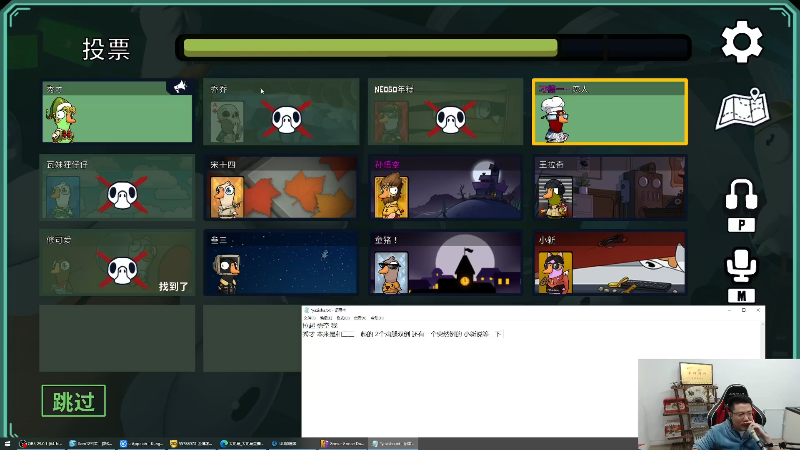
Task: Vote for the TV-head duck on starry banner
Action: [281, 263]
